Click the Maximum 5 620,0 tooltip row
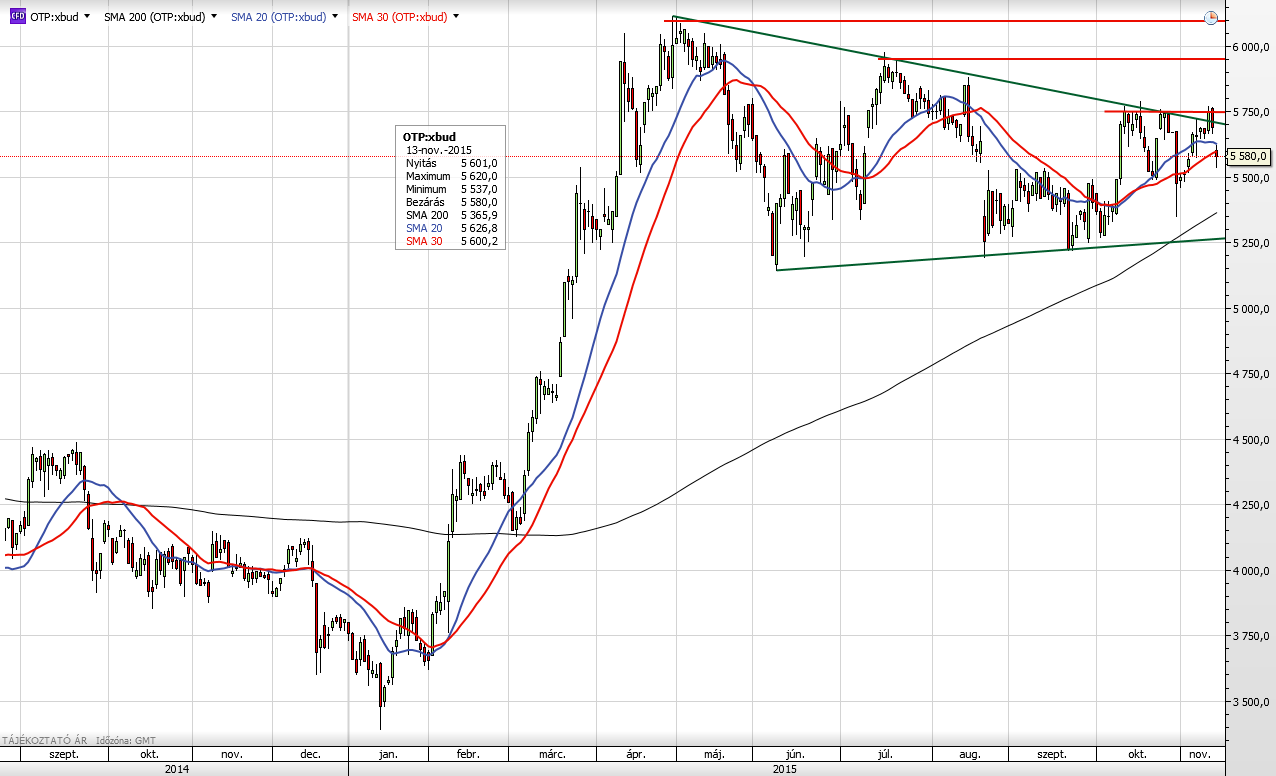 pyautogui.click(x=451, y=176)
